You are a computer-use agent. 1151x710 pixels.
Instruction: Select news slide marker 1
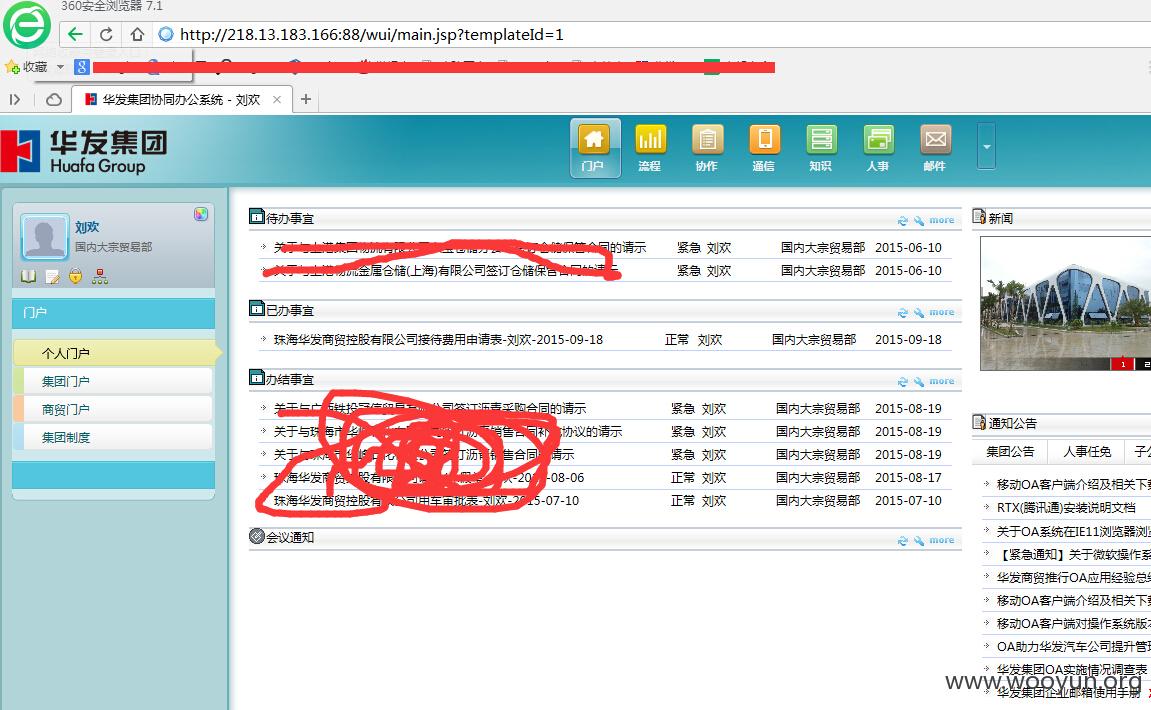click(1122, 363)
